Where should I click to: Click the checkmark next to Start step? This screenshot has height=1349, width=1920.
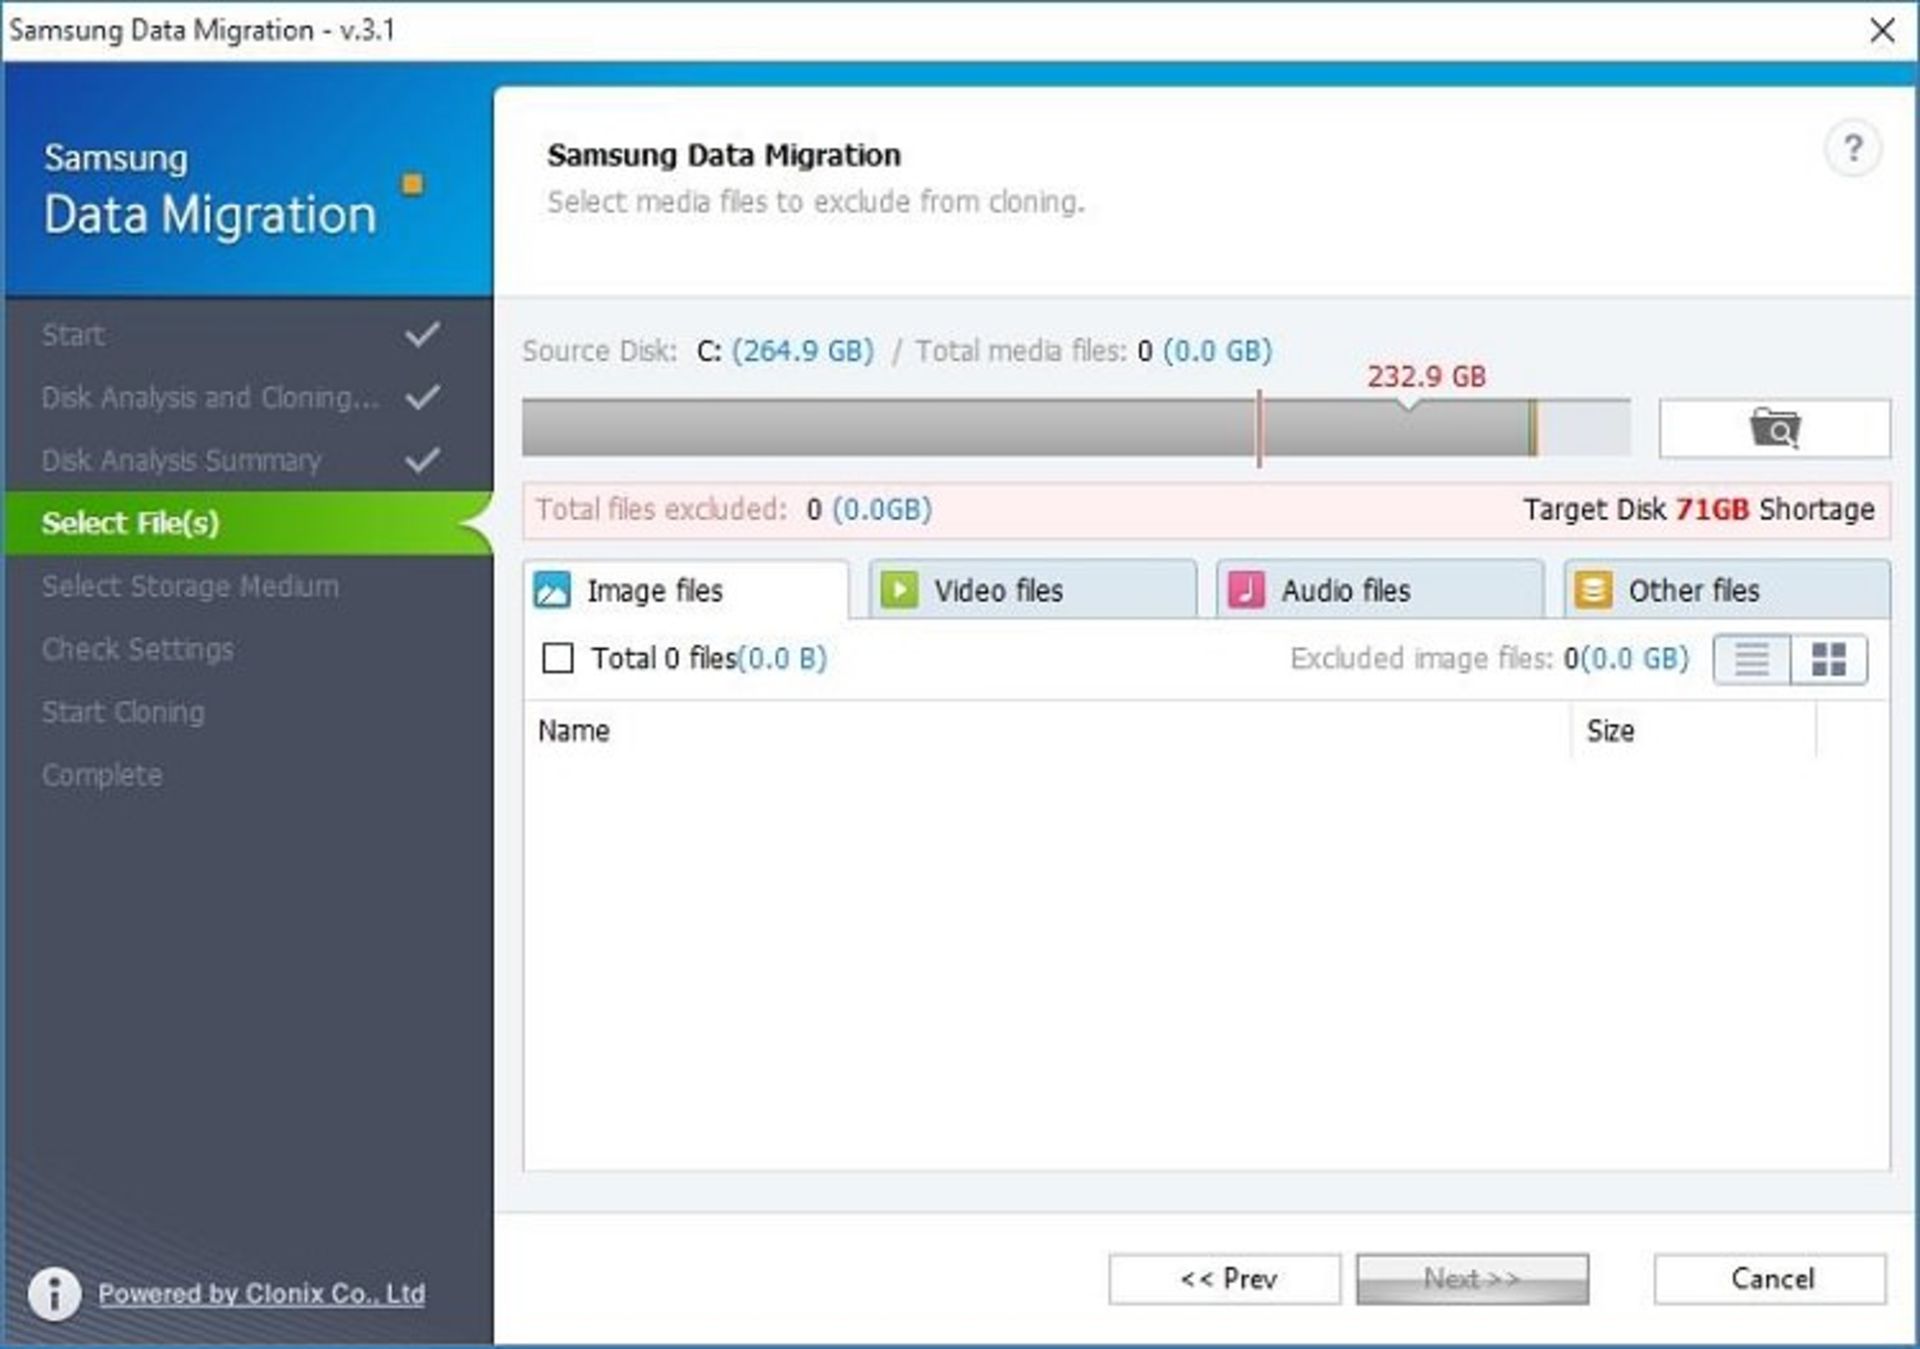click(422, 334)
